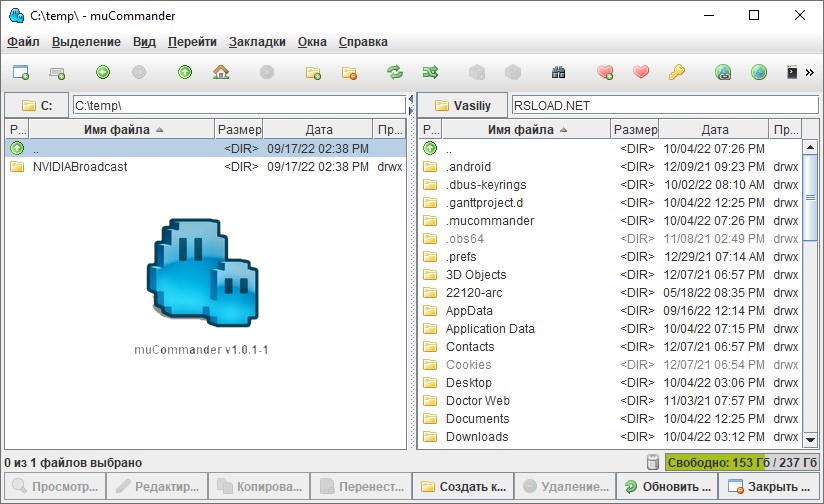Open the Vasiliy drive selector dropdown
The width and height of the screenshot is (824, 504).
click(x=462, y=105)
